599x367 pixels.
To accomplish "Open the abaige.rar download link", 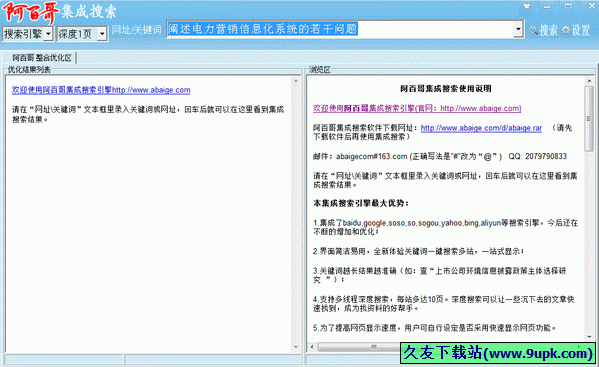I will pos(481,128).
